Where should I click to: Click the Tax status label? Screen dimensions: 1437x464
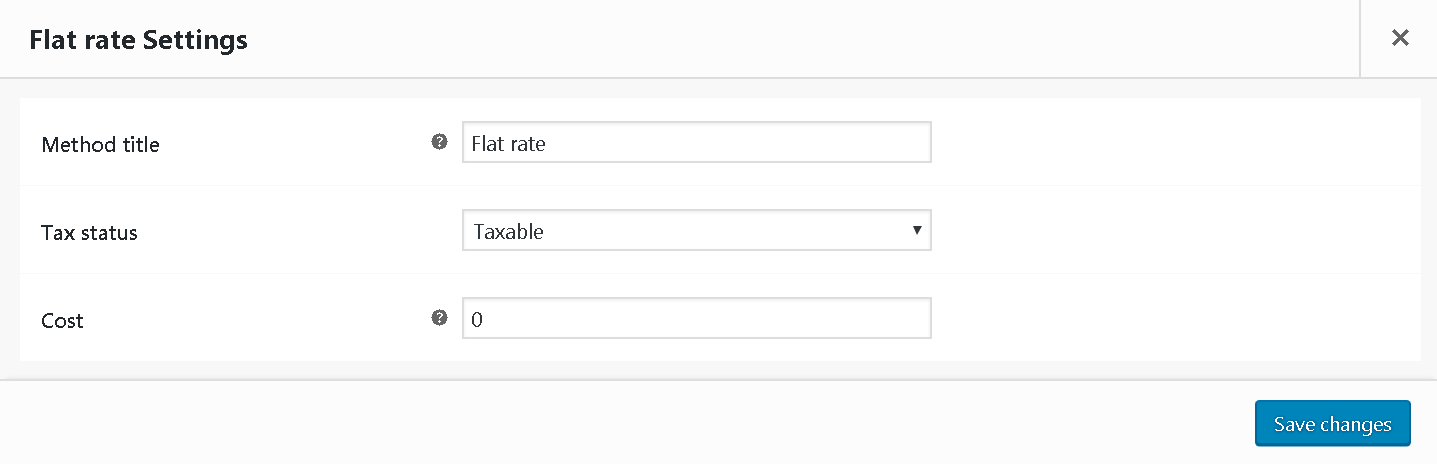pos(89,232)
